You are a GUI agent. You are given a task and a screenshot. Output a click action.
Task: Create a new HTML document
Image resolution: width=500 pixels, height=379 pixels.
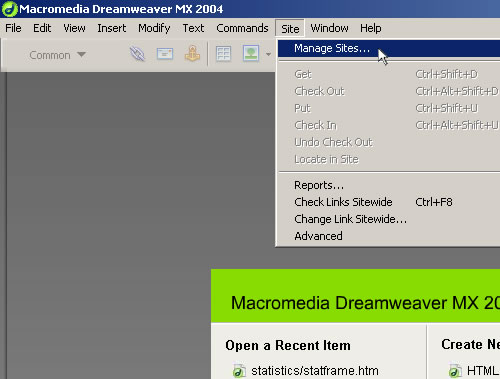pyautogui.click(x=483, y=371)
